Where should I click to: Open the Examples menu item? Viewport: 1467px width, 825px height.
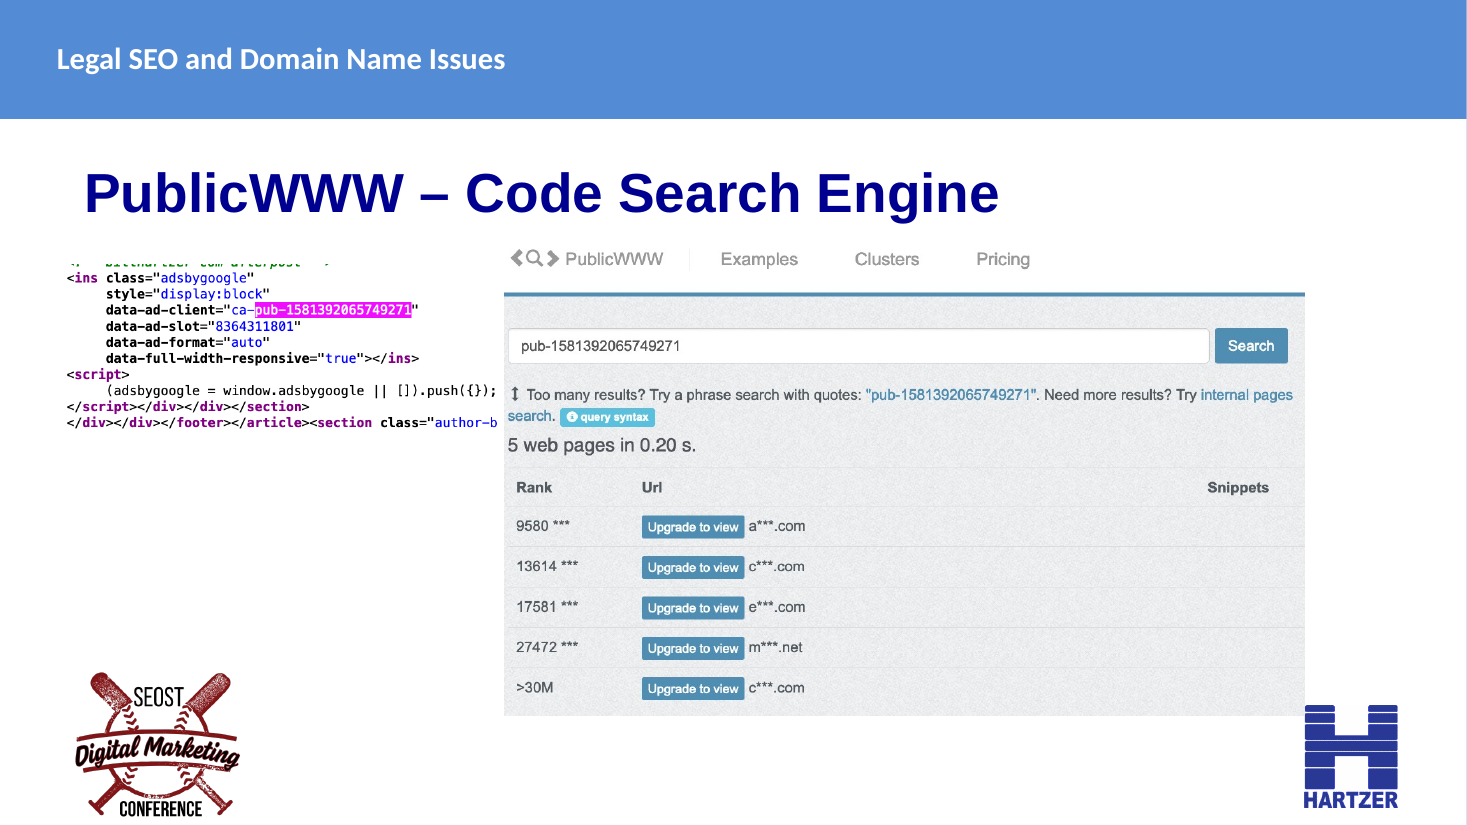click(759, 259)
